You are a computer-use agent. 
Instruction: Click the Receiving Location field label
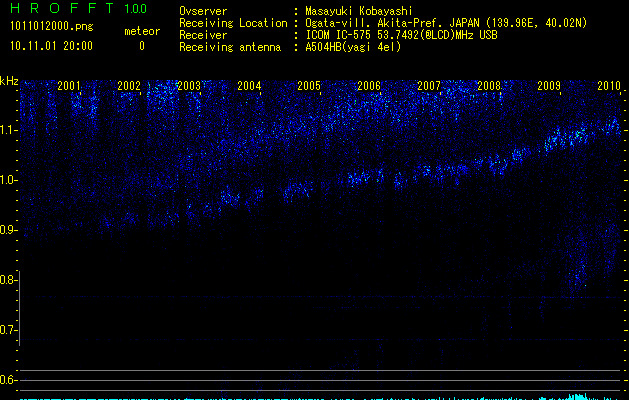pyautogui.click(x=233, y=23)
